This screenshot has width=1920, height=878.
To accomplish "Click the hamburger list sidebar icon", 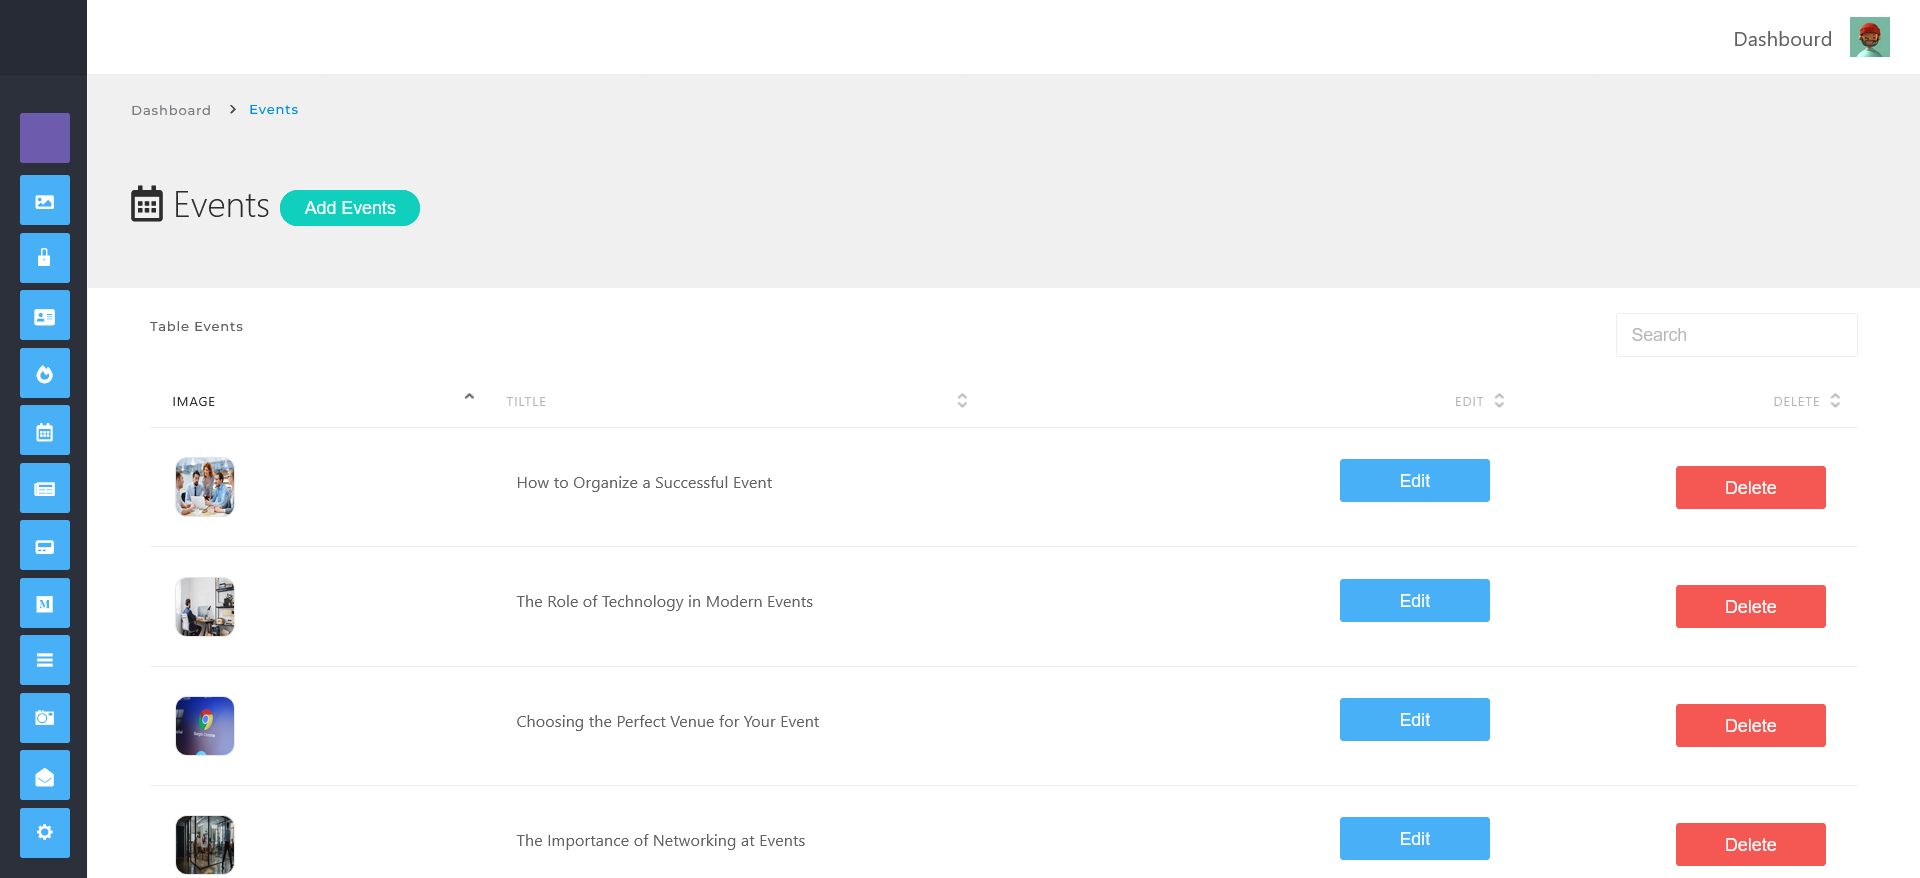I will 45,660.
